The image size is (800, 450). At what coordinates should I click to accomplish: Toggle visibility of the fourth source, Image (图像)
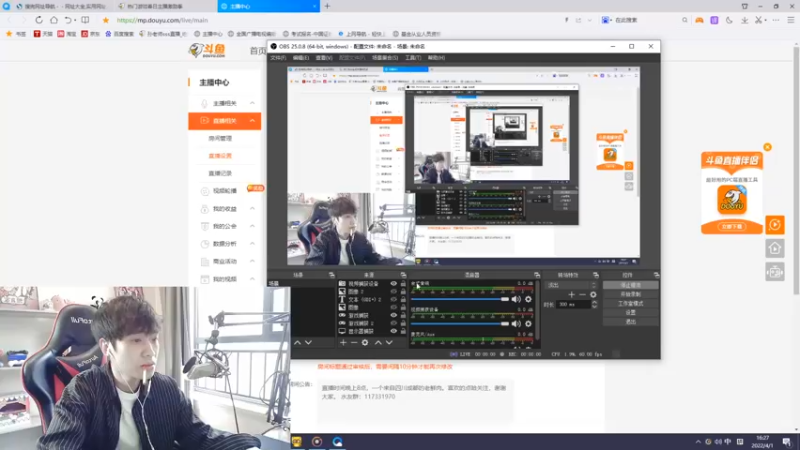[x=393, y=307]
